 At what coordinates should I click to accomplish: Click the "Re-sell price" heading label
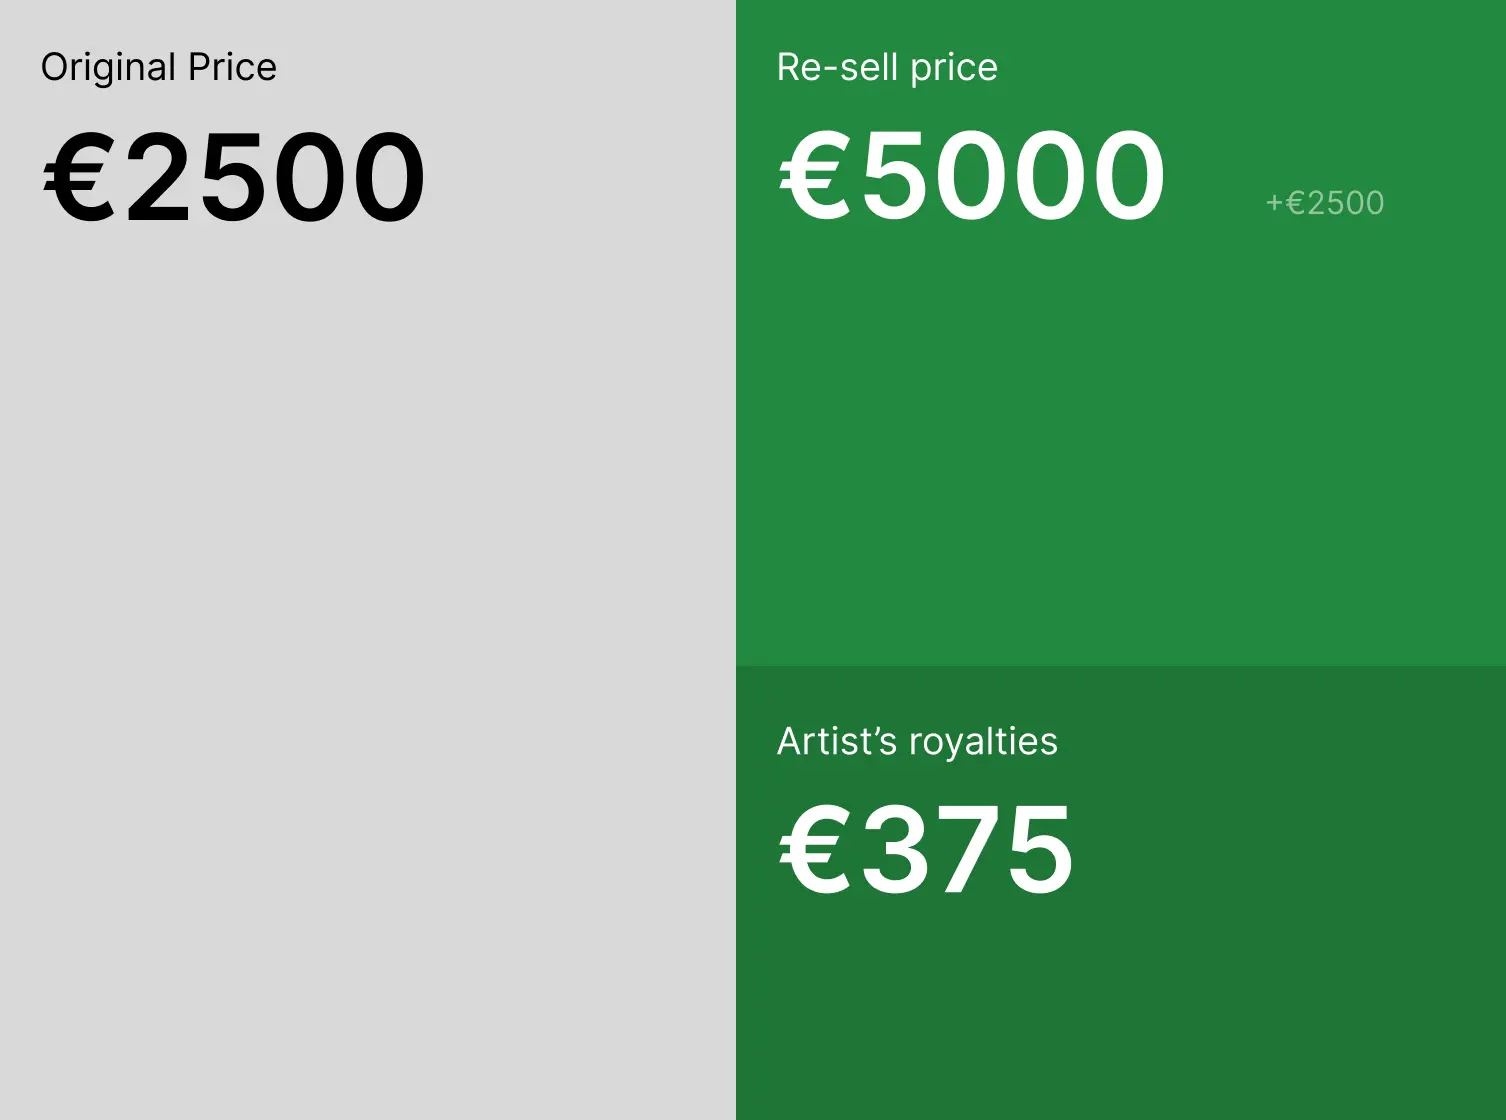point(887,68)
